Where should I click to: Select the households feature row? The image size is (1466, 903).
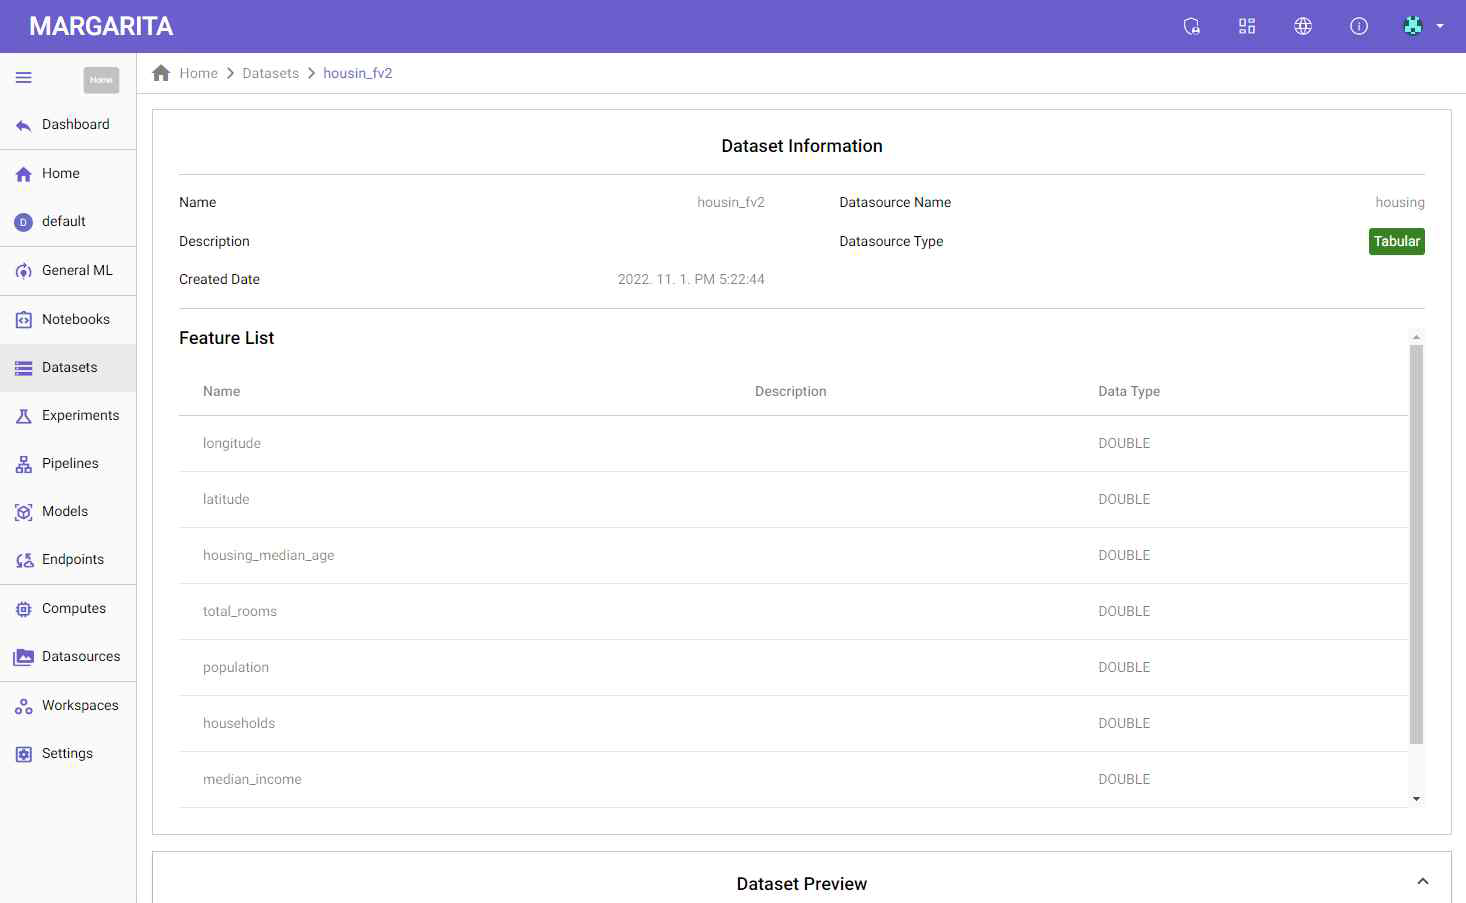(x=793, y=724)
